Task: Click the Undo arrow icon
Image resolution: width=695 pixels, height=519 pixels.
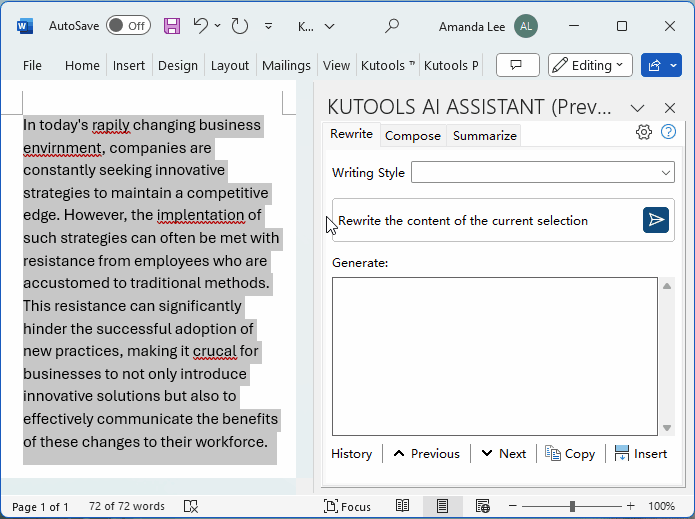Action: (x=200, y=26)
